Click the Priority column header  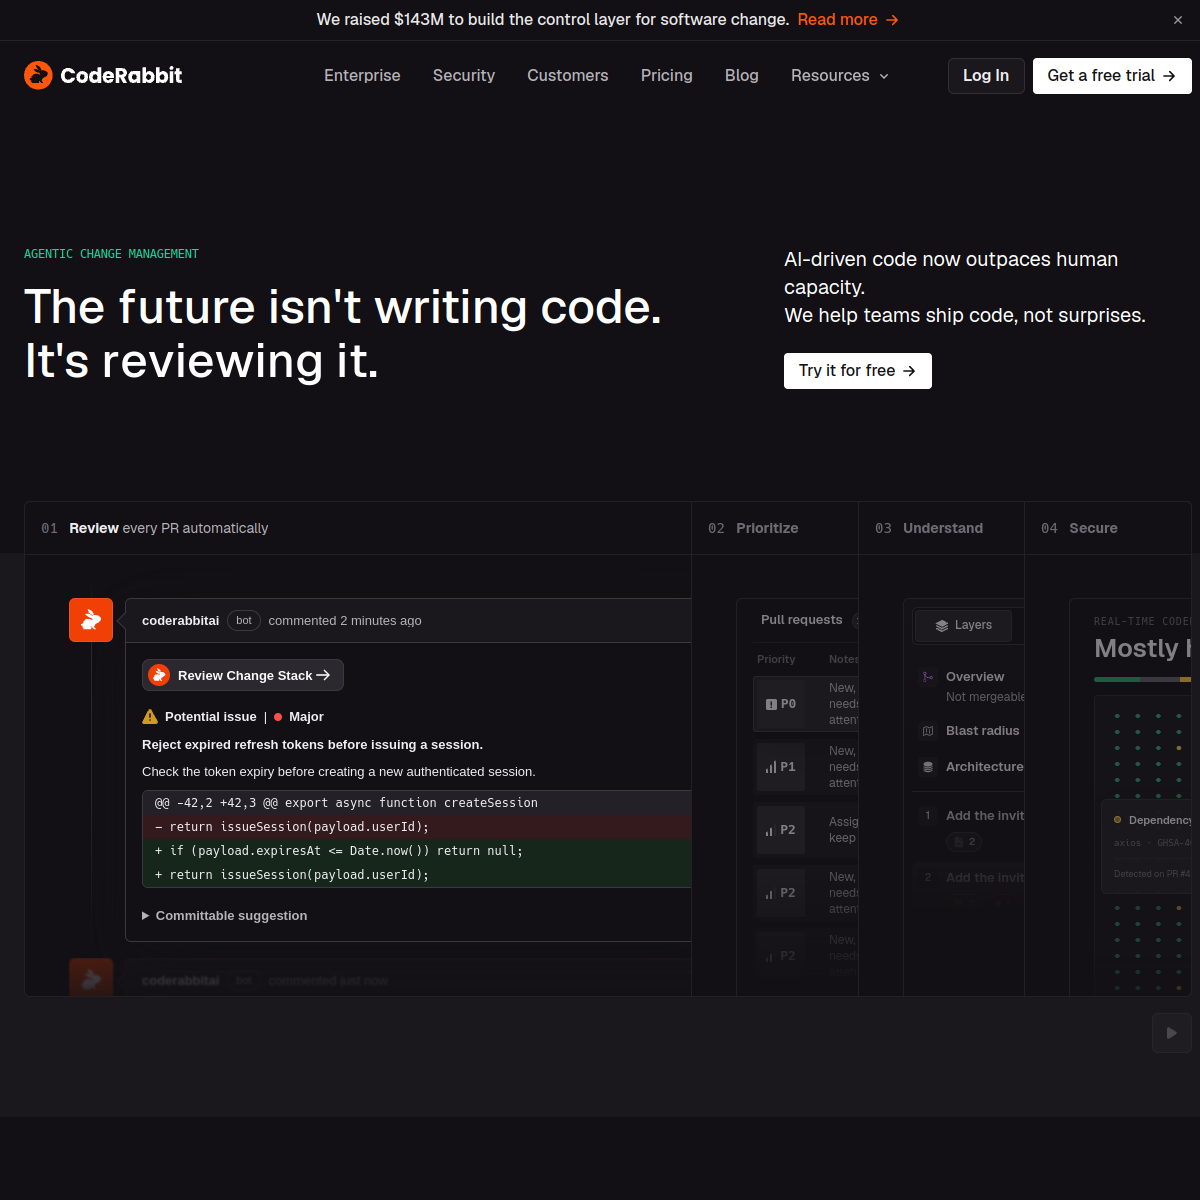(776, 659)
